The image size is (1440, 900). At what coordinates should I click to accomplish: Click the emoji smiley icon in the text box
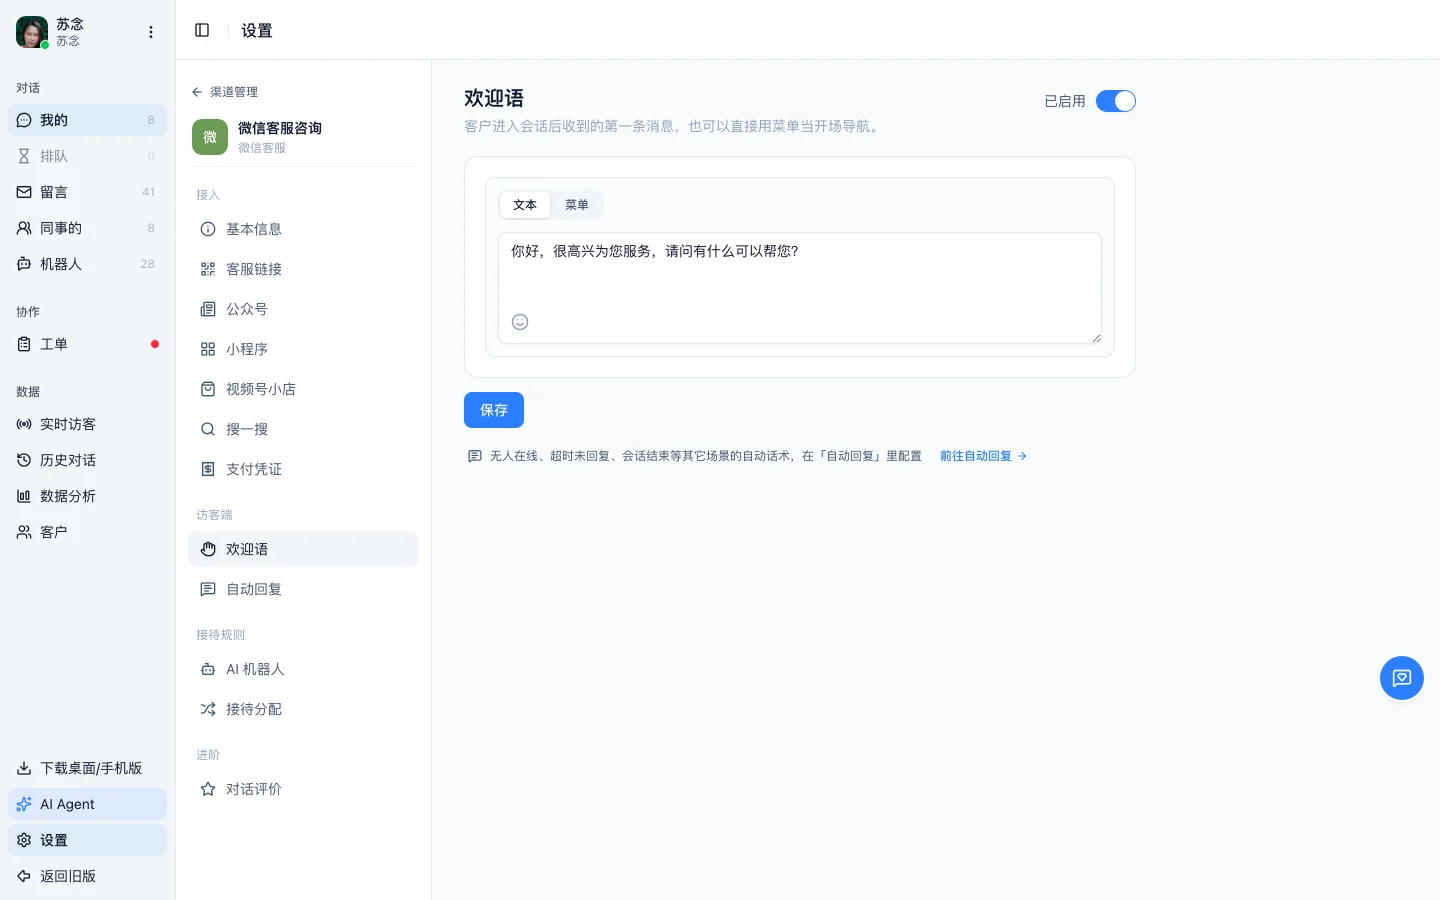point(520,322)
